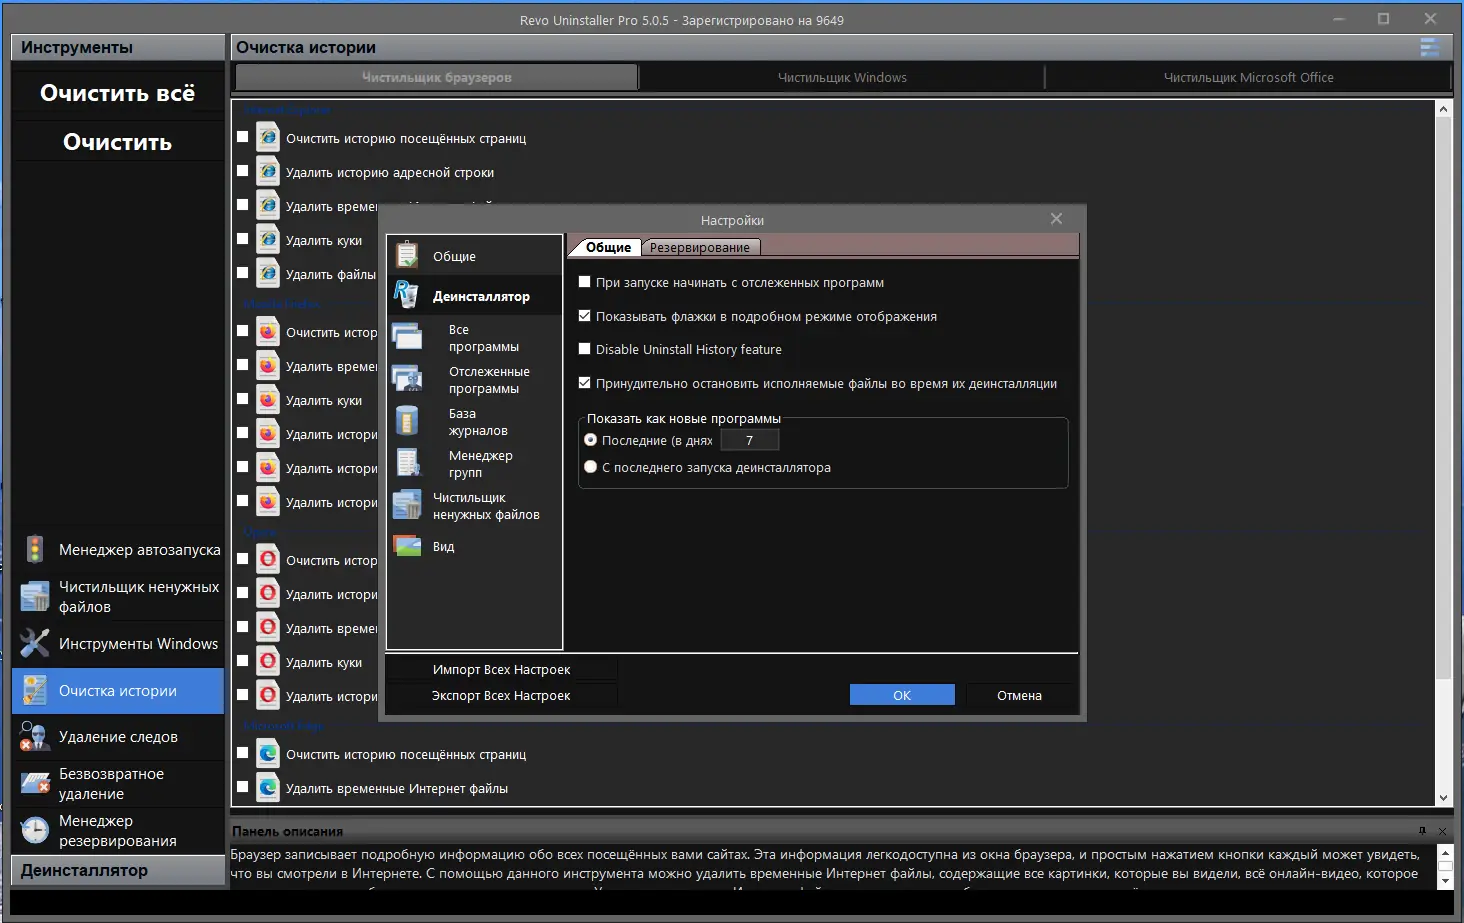Open База журналов settings page
This screenshot has height=923, width=1464.
pyautogui.click(x=474, y=422)
